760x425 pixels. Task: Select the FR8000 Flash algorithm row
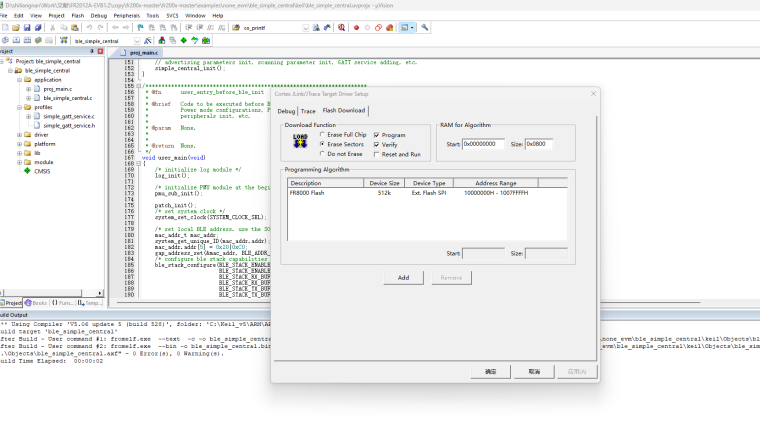427,193
